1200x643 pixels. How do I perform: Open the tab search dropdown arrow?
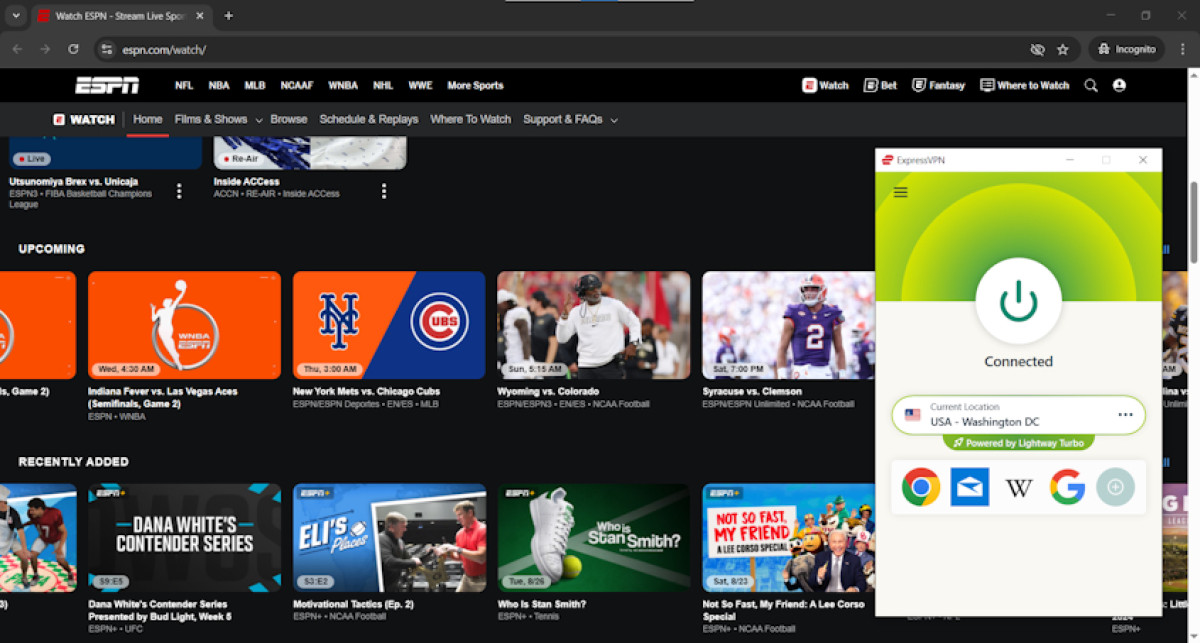[x=15, y=16]
